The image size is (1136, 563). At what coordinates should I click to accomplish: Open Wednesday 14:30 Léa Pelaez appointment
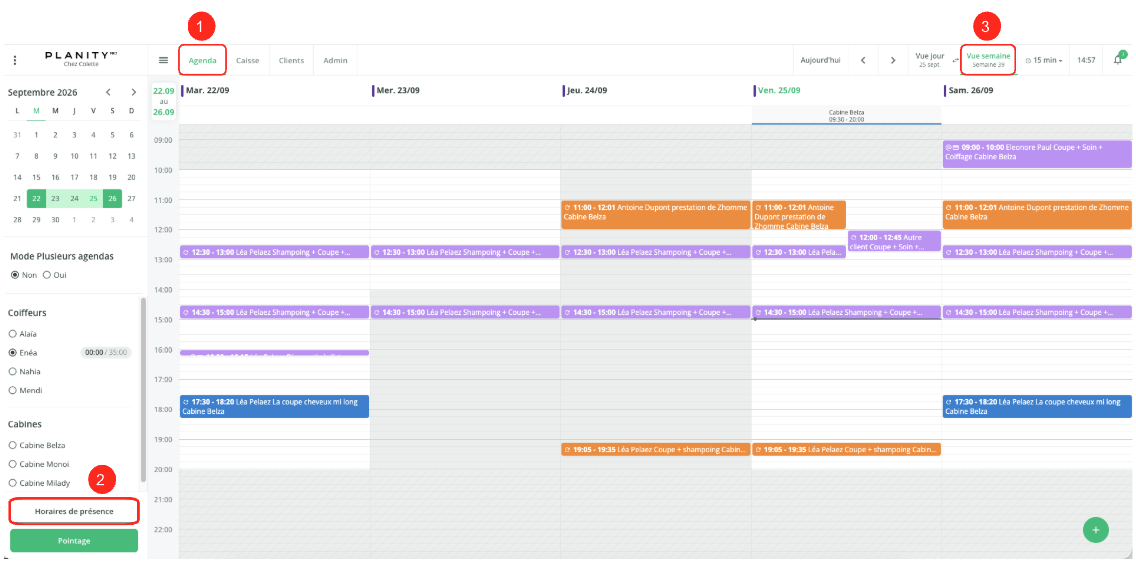[465, 312]
